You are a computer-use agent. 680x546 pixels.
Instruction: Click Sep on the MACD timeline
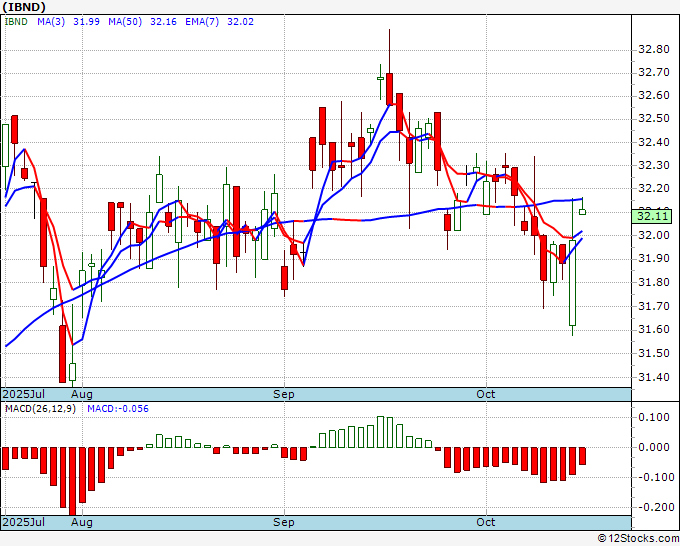point(284,522)
